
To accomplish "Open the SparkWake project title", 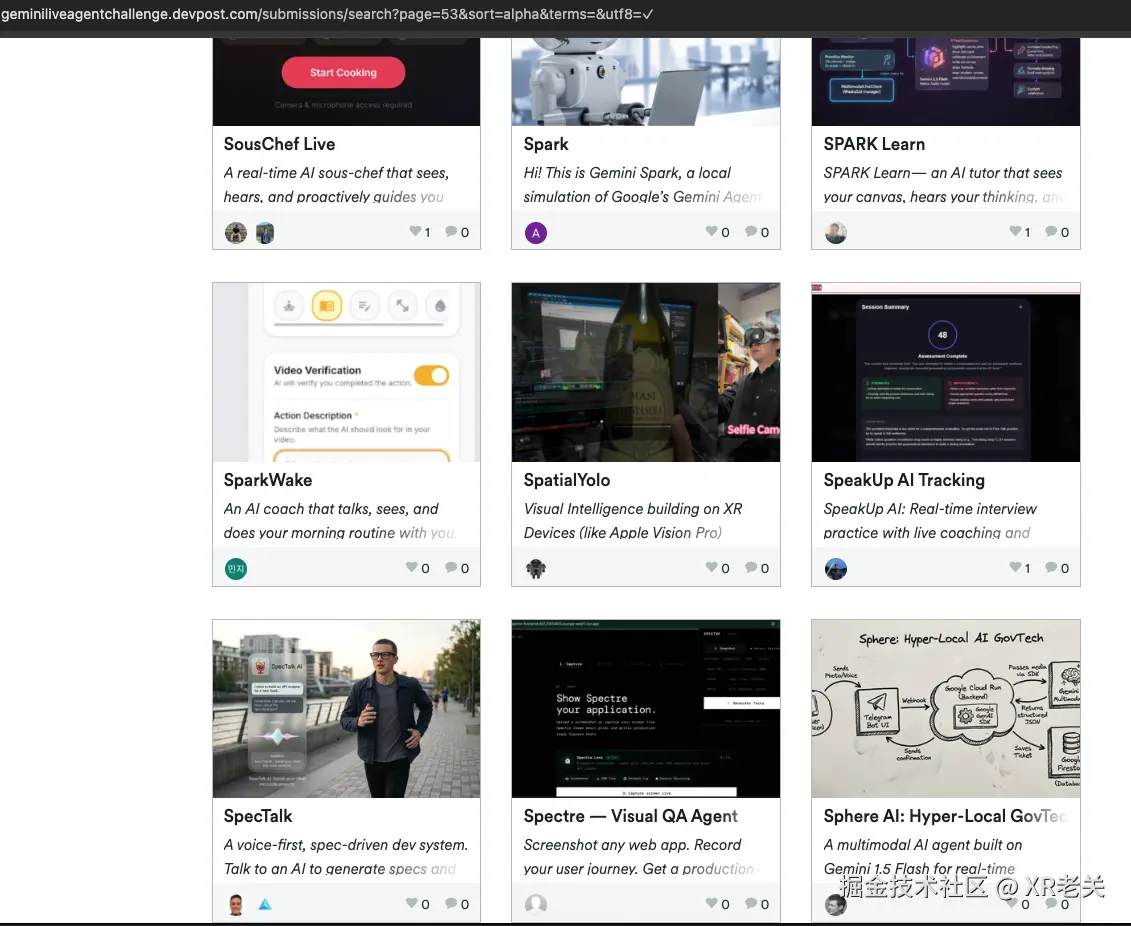I will [268, 480].
